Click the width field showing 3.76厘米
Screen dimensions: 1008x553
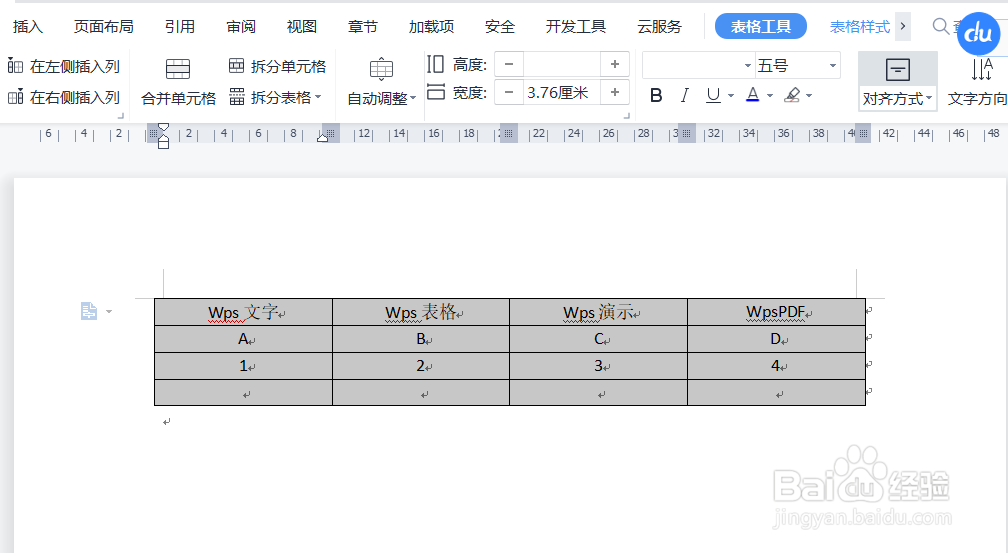tap(562, 93)
